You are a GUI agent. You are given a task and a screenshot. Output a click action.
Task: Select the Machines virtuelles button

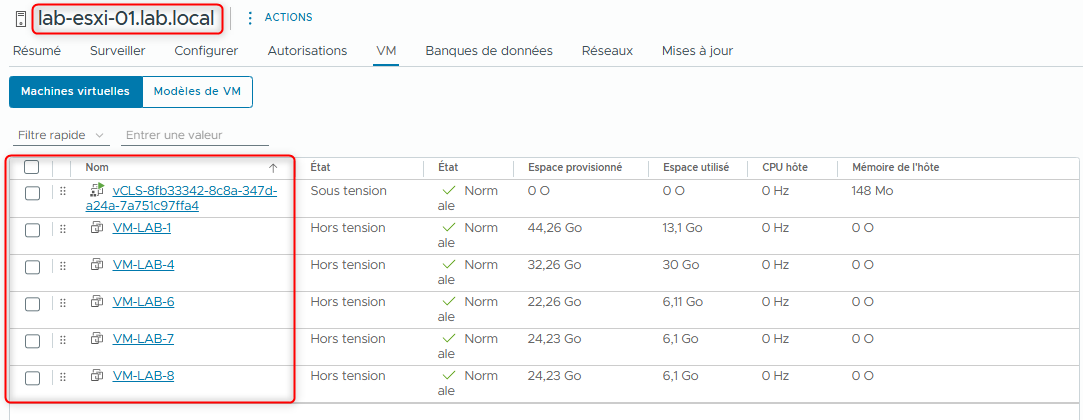[x=75, y=92]
